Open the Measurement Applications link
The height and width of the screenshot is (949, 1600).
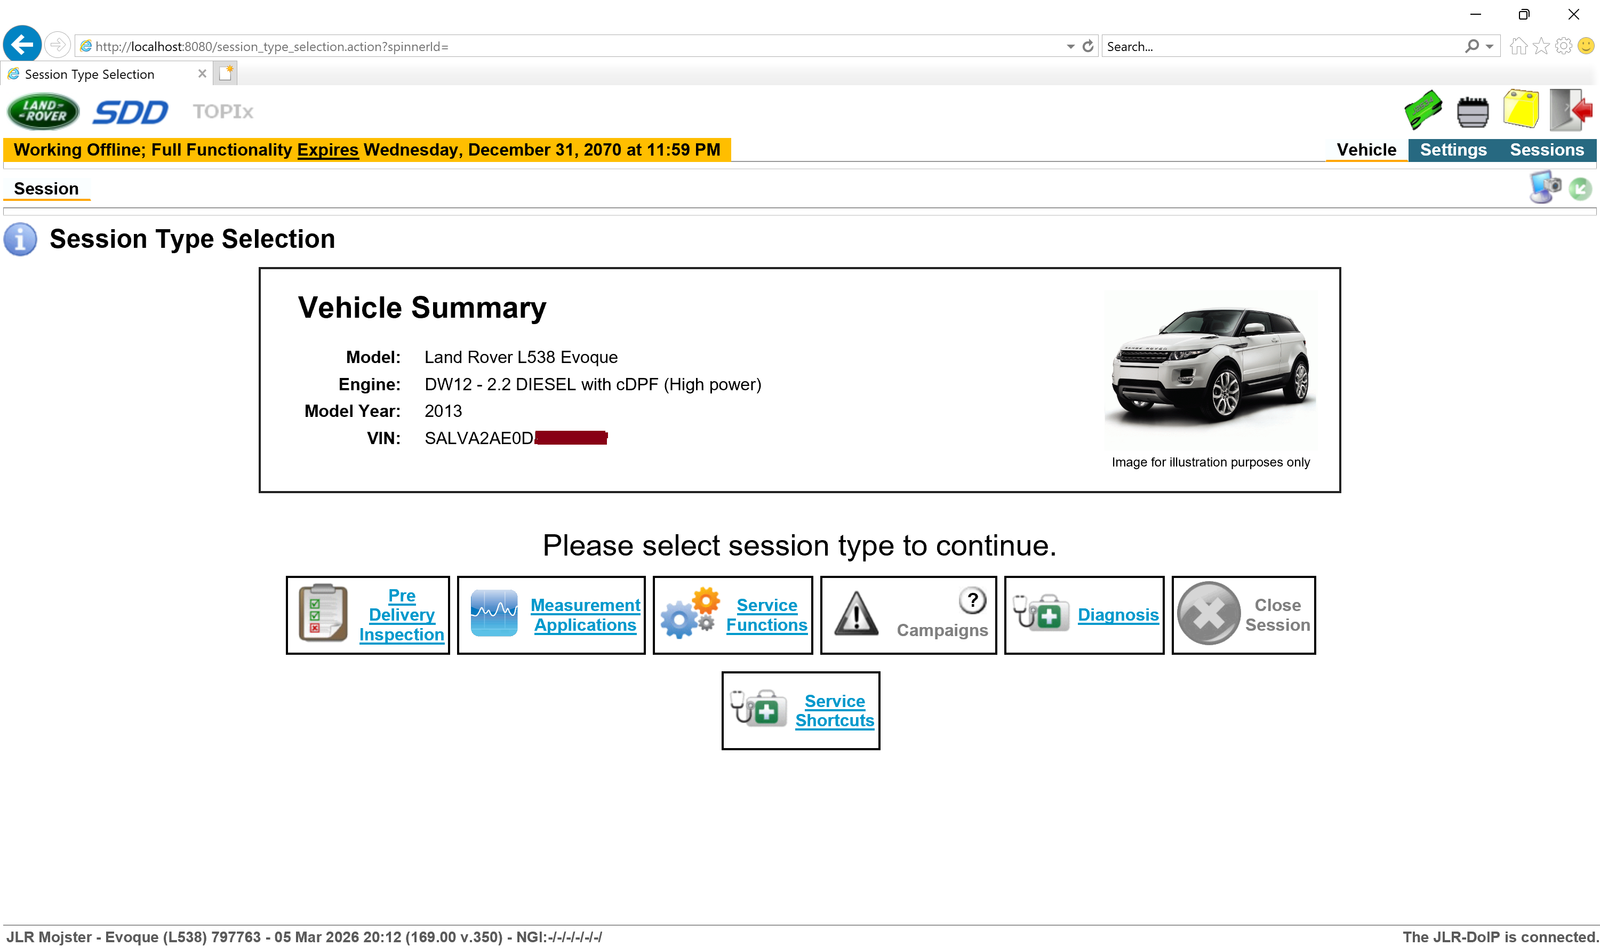coord(586,614)
